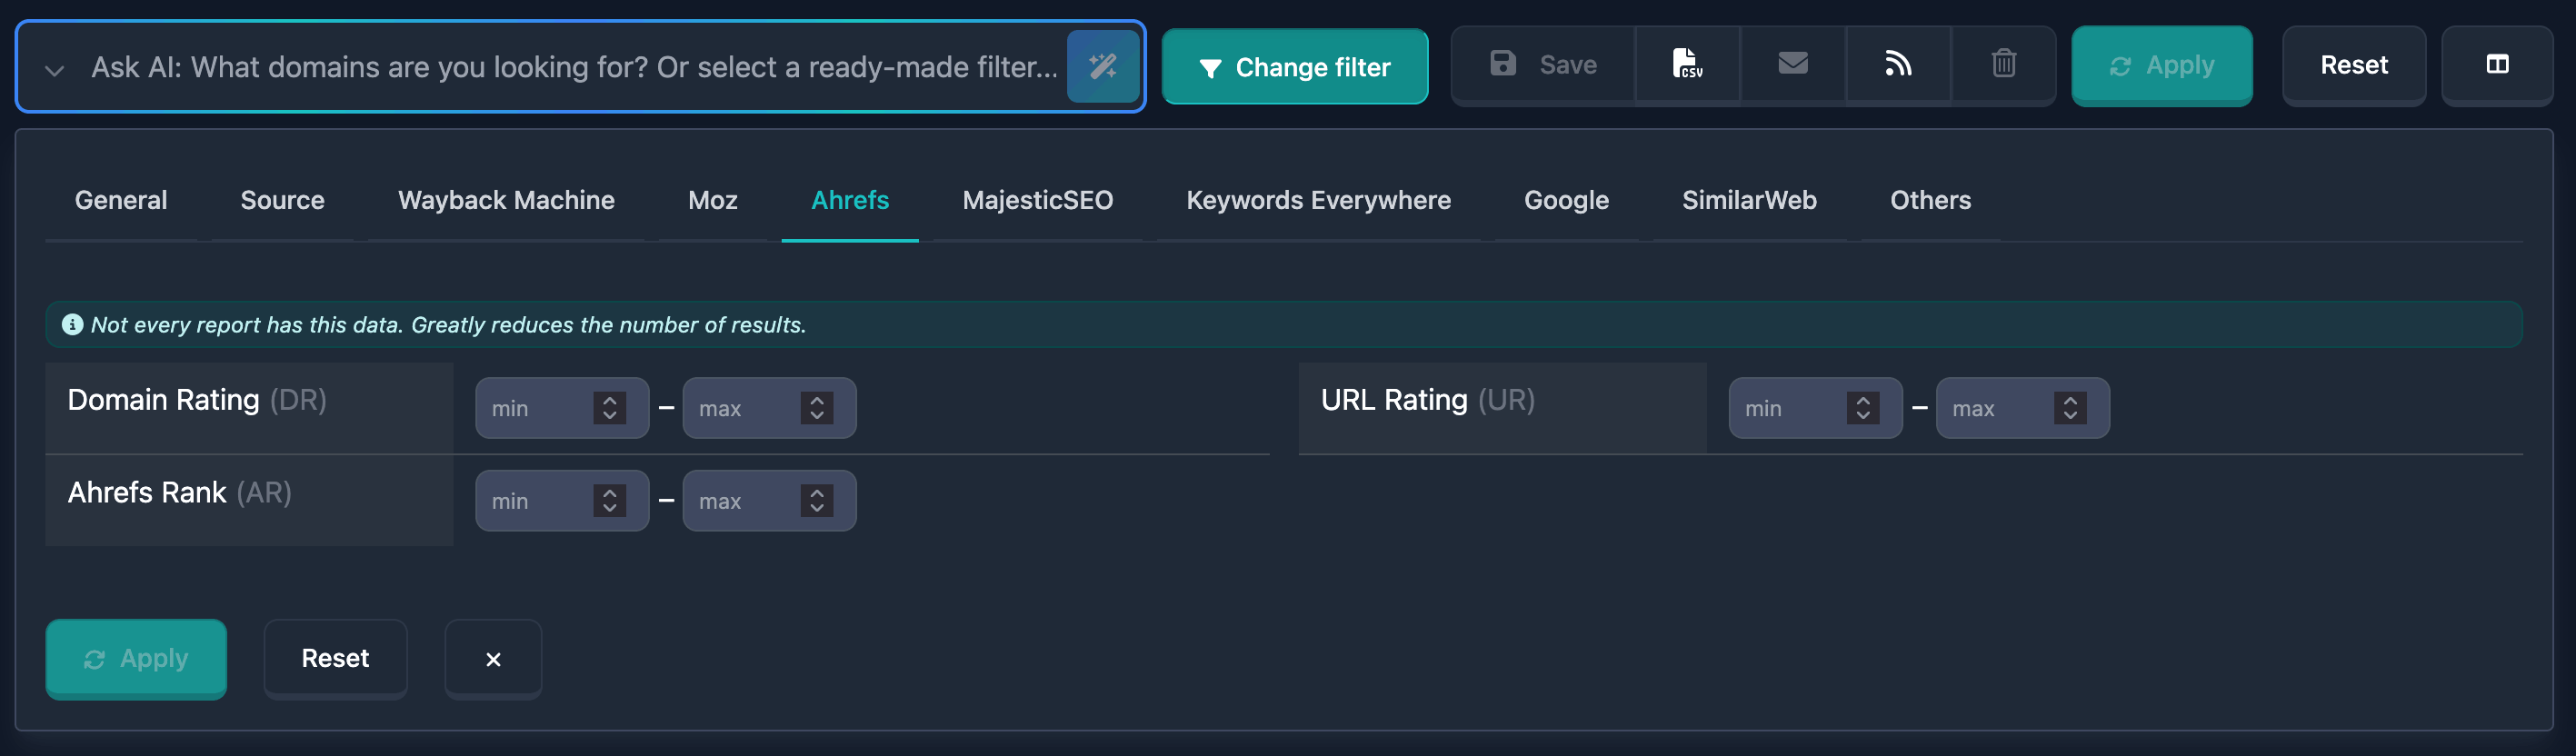Click the funnel icon on Change filter
The width and height of the screenshot is (2576, 756).
pos(1211,68)
